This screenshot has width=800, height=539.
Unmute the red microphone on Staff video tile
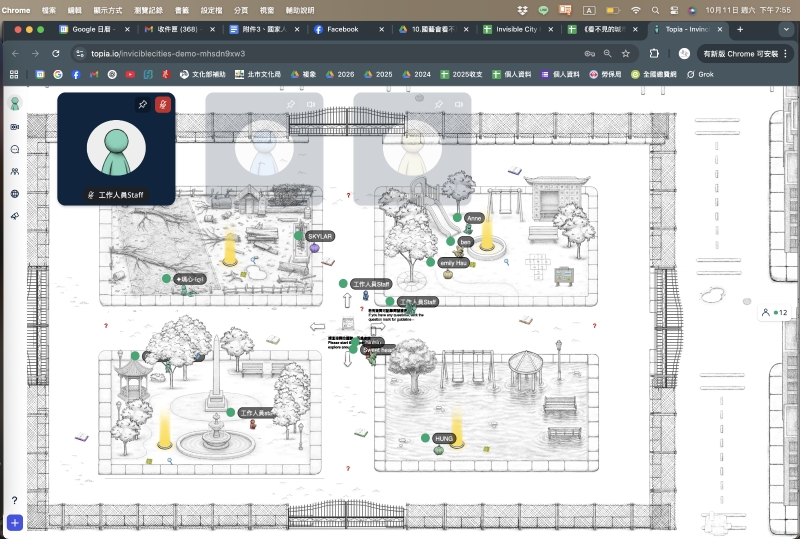pyautogui.click(x=162, y=105)
